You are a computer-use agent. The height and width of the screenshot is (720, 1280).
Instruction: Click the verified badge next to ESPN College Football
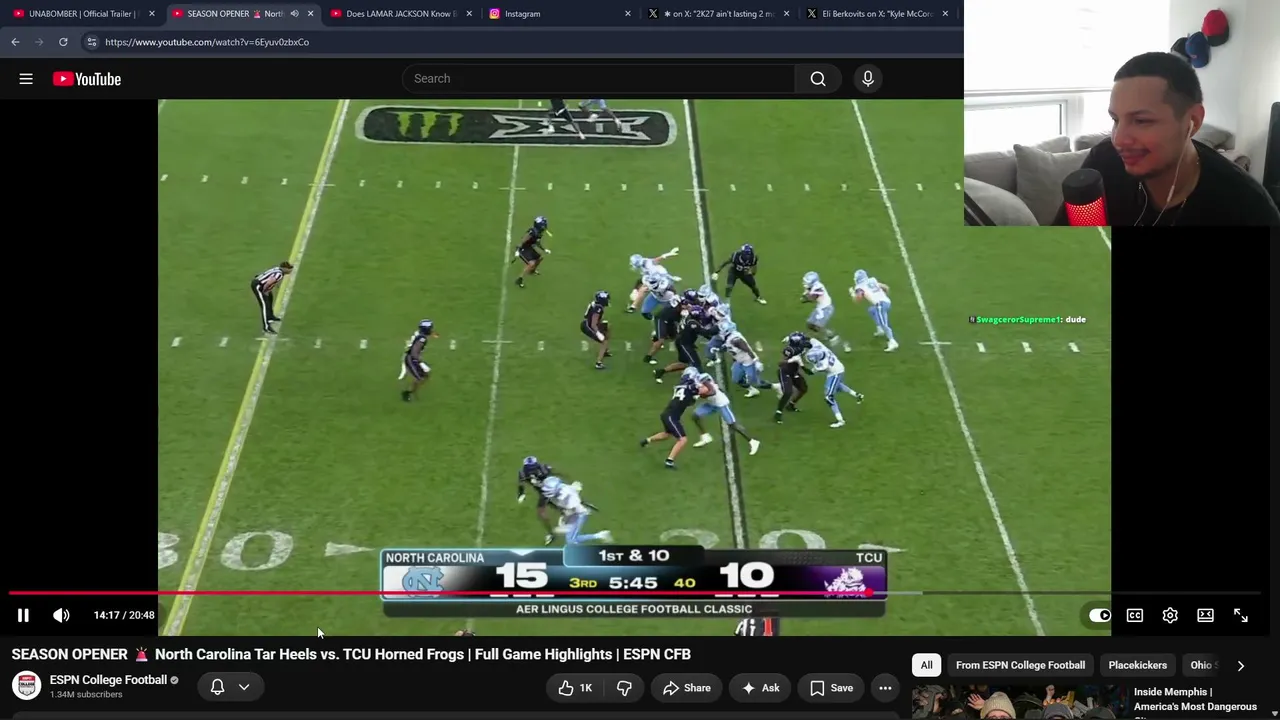click(x=174, y=681)
